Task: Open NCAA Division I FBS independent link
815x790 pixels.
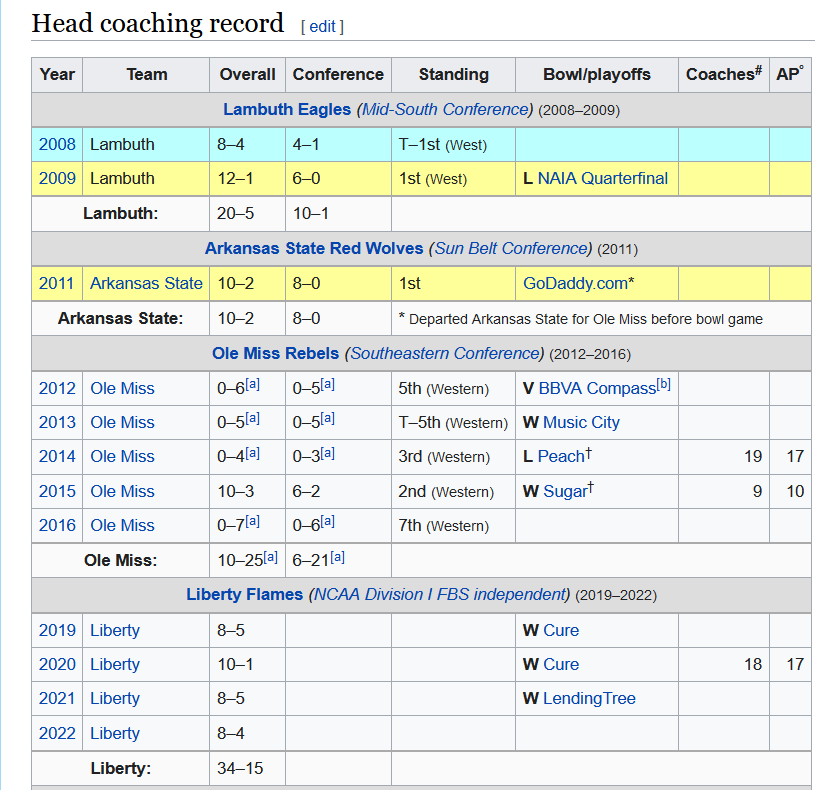Action: point(438,594)
